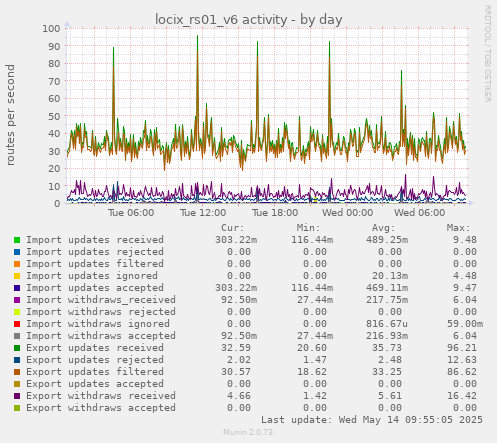Image resolution: width=497 pixels, height=443 pixels.
Task: Click the Export updates accepted swatch
Action: coord(17,384)
